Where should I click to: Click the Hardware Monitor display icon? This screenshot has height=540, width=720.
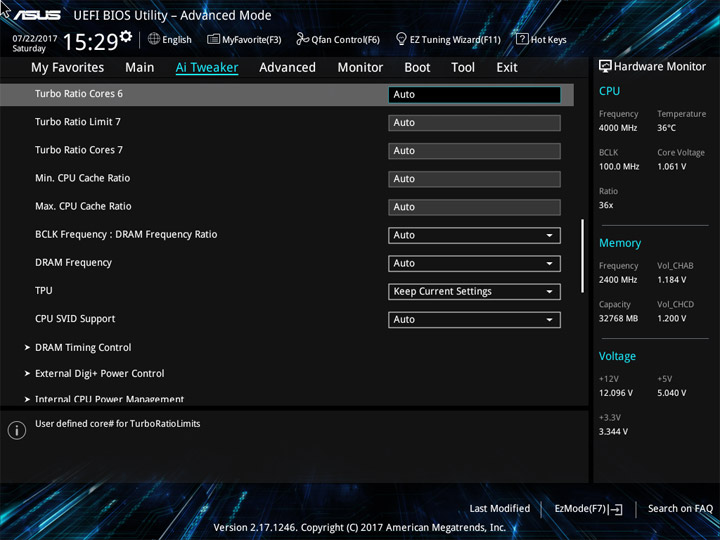[x=605, y=66]
